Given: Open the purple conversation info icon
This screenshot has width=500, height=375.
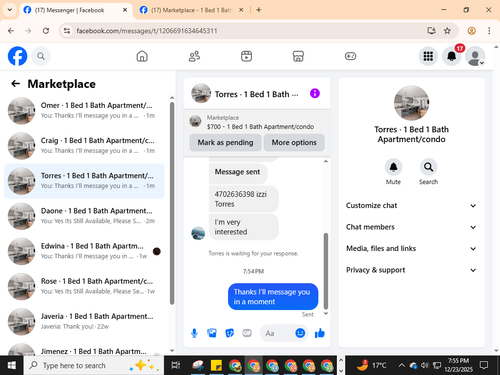Looking at the screenshot, I should click(315, 93).
